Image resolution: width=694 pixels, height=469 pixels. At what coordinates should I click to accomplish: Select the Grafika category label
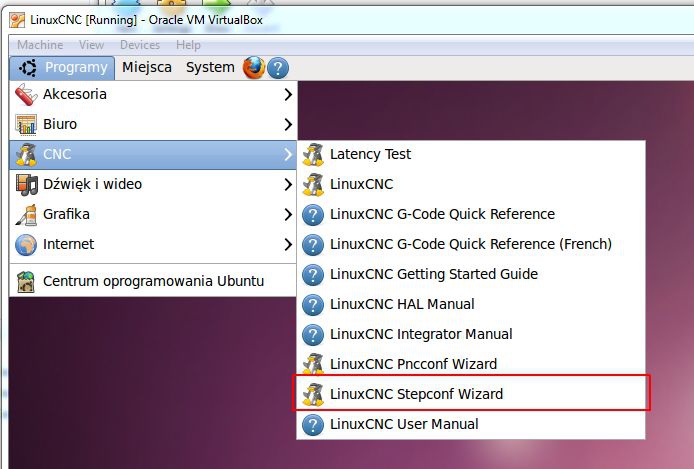[x=66, y=215]
